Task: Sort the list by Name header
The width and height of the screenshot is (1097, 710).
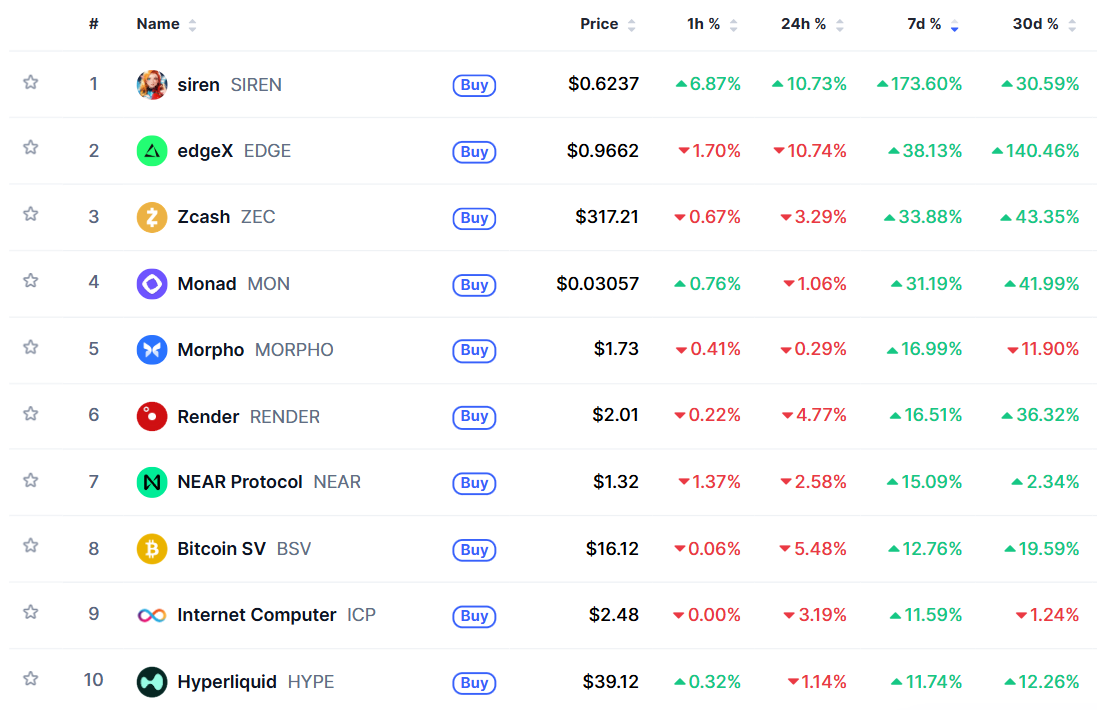Action: 157,24
